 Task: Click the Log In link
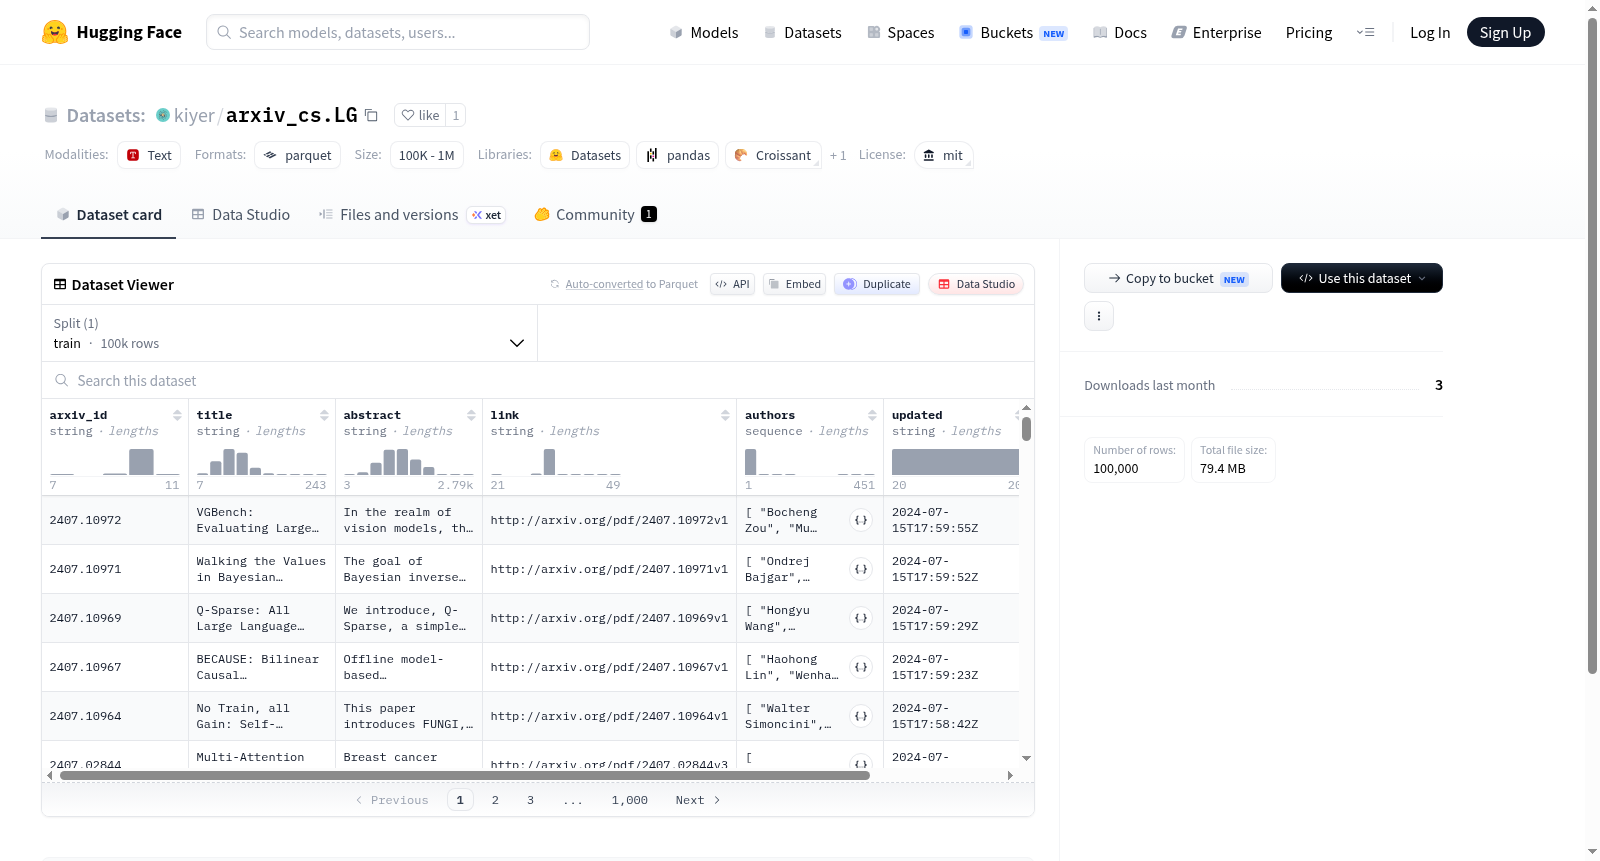pos(1430,32)
